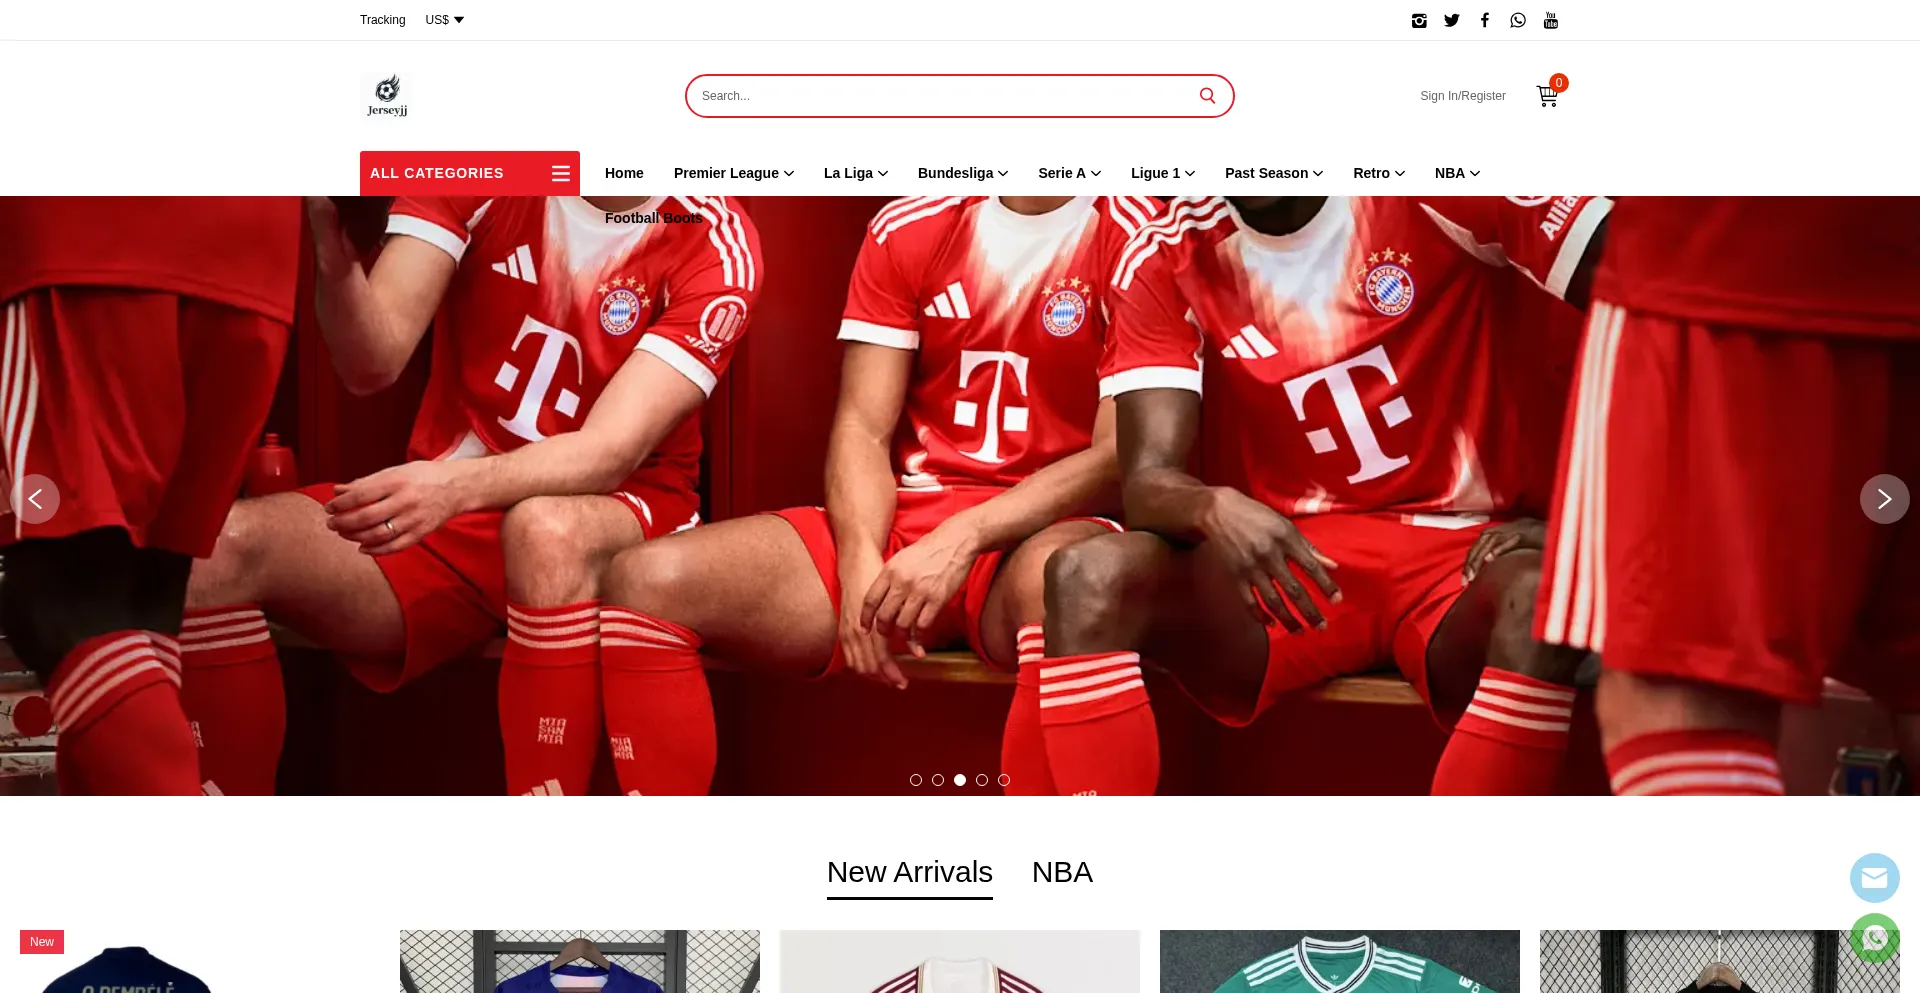1920x993 pixels.
Task: Select the fourth carousel slide dot
Action: (982, 780)
